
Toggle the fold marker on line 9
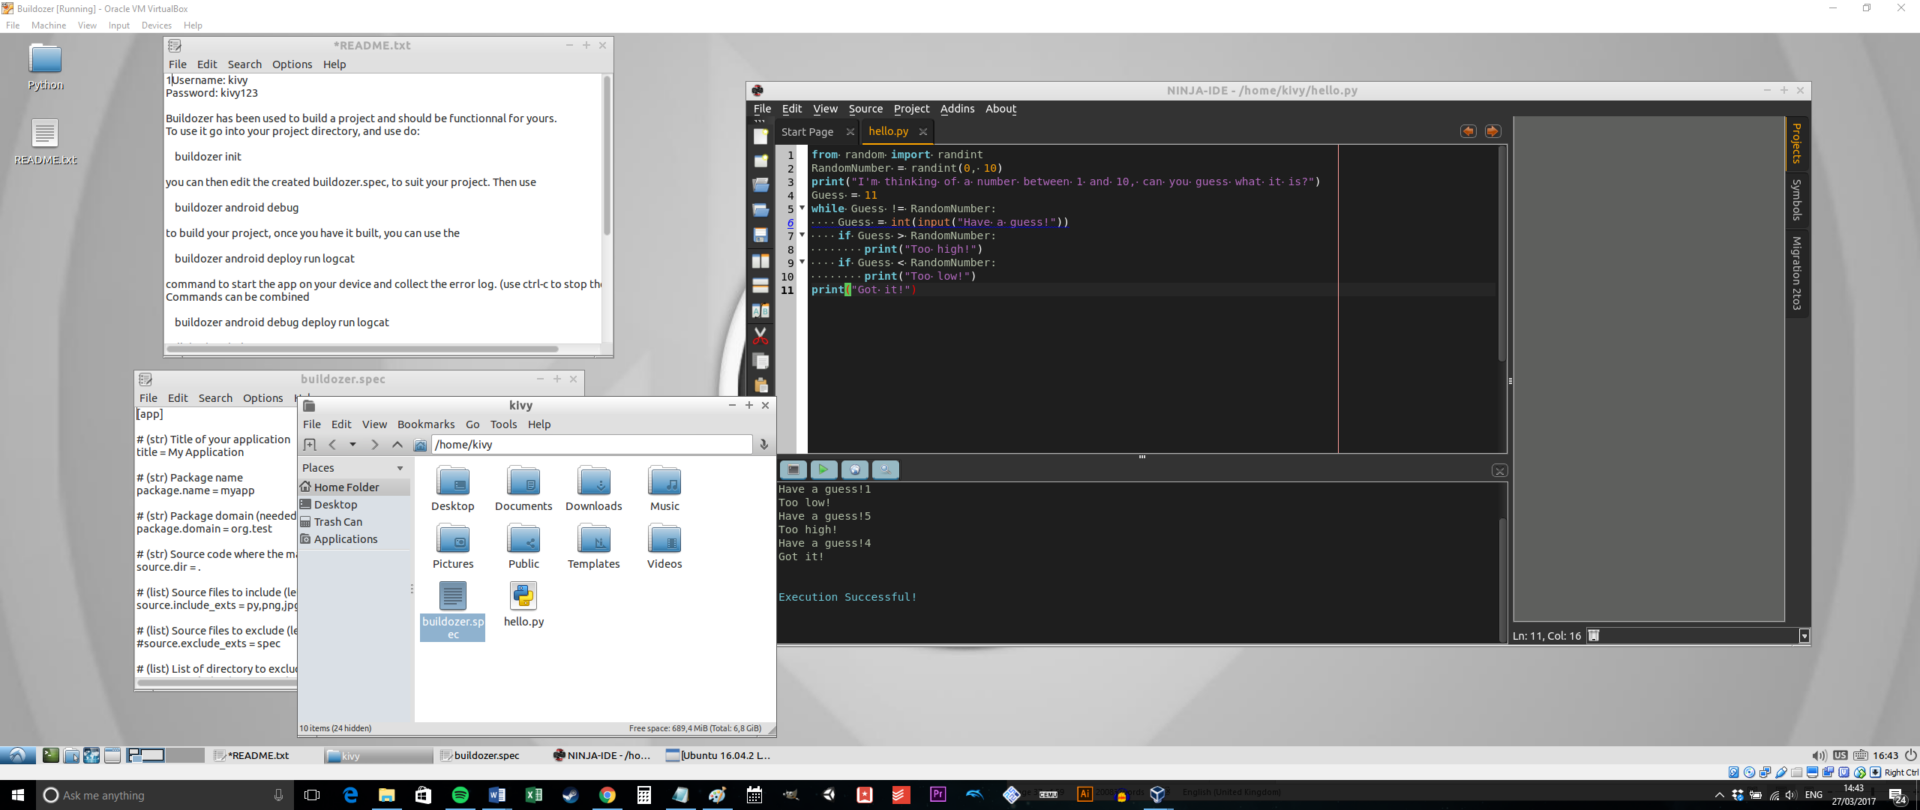tap(802, 263)
